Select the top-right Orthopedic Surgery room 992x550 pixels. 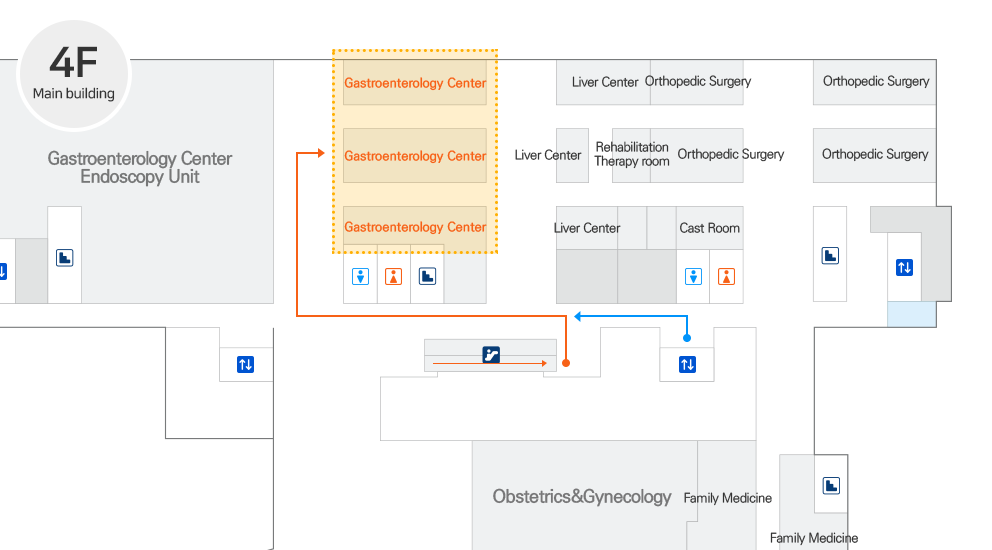tap(875, 82)
